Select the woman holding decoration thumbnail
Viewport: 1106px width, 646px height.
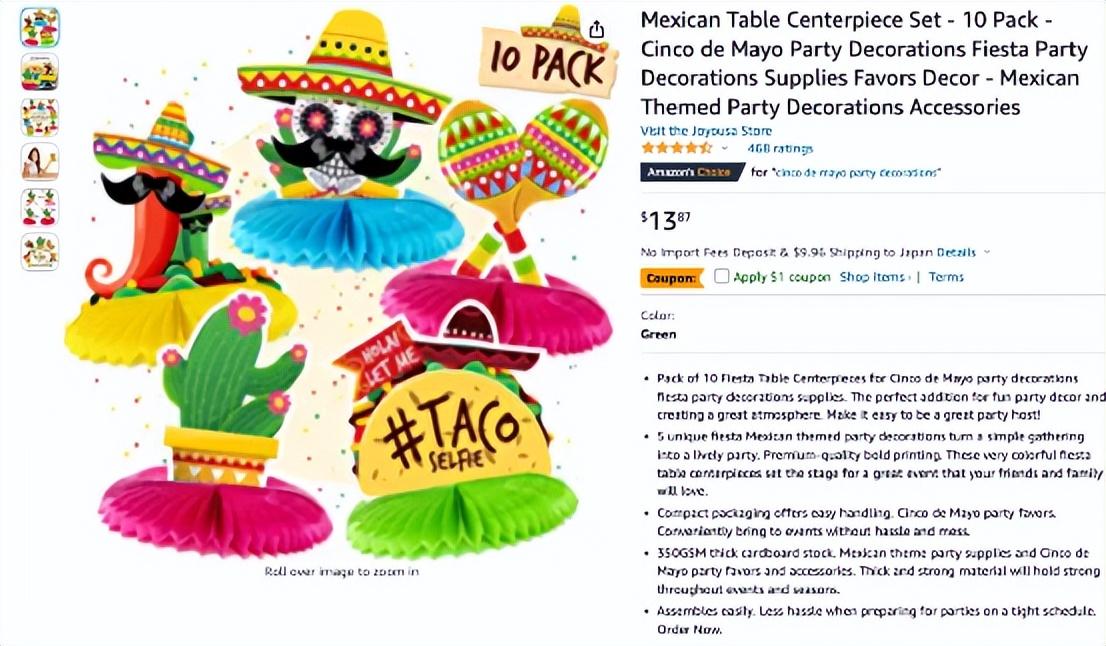40,162
